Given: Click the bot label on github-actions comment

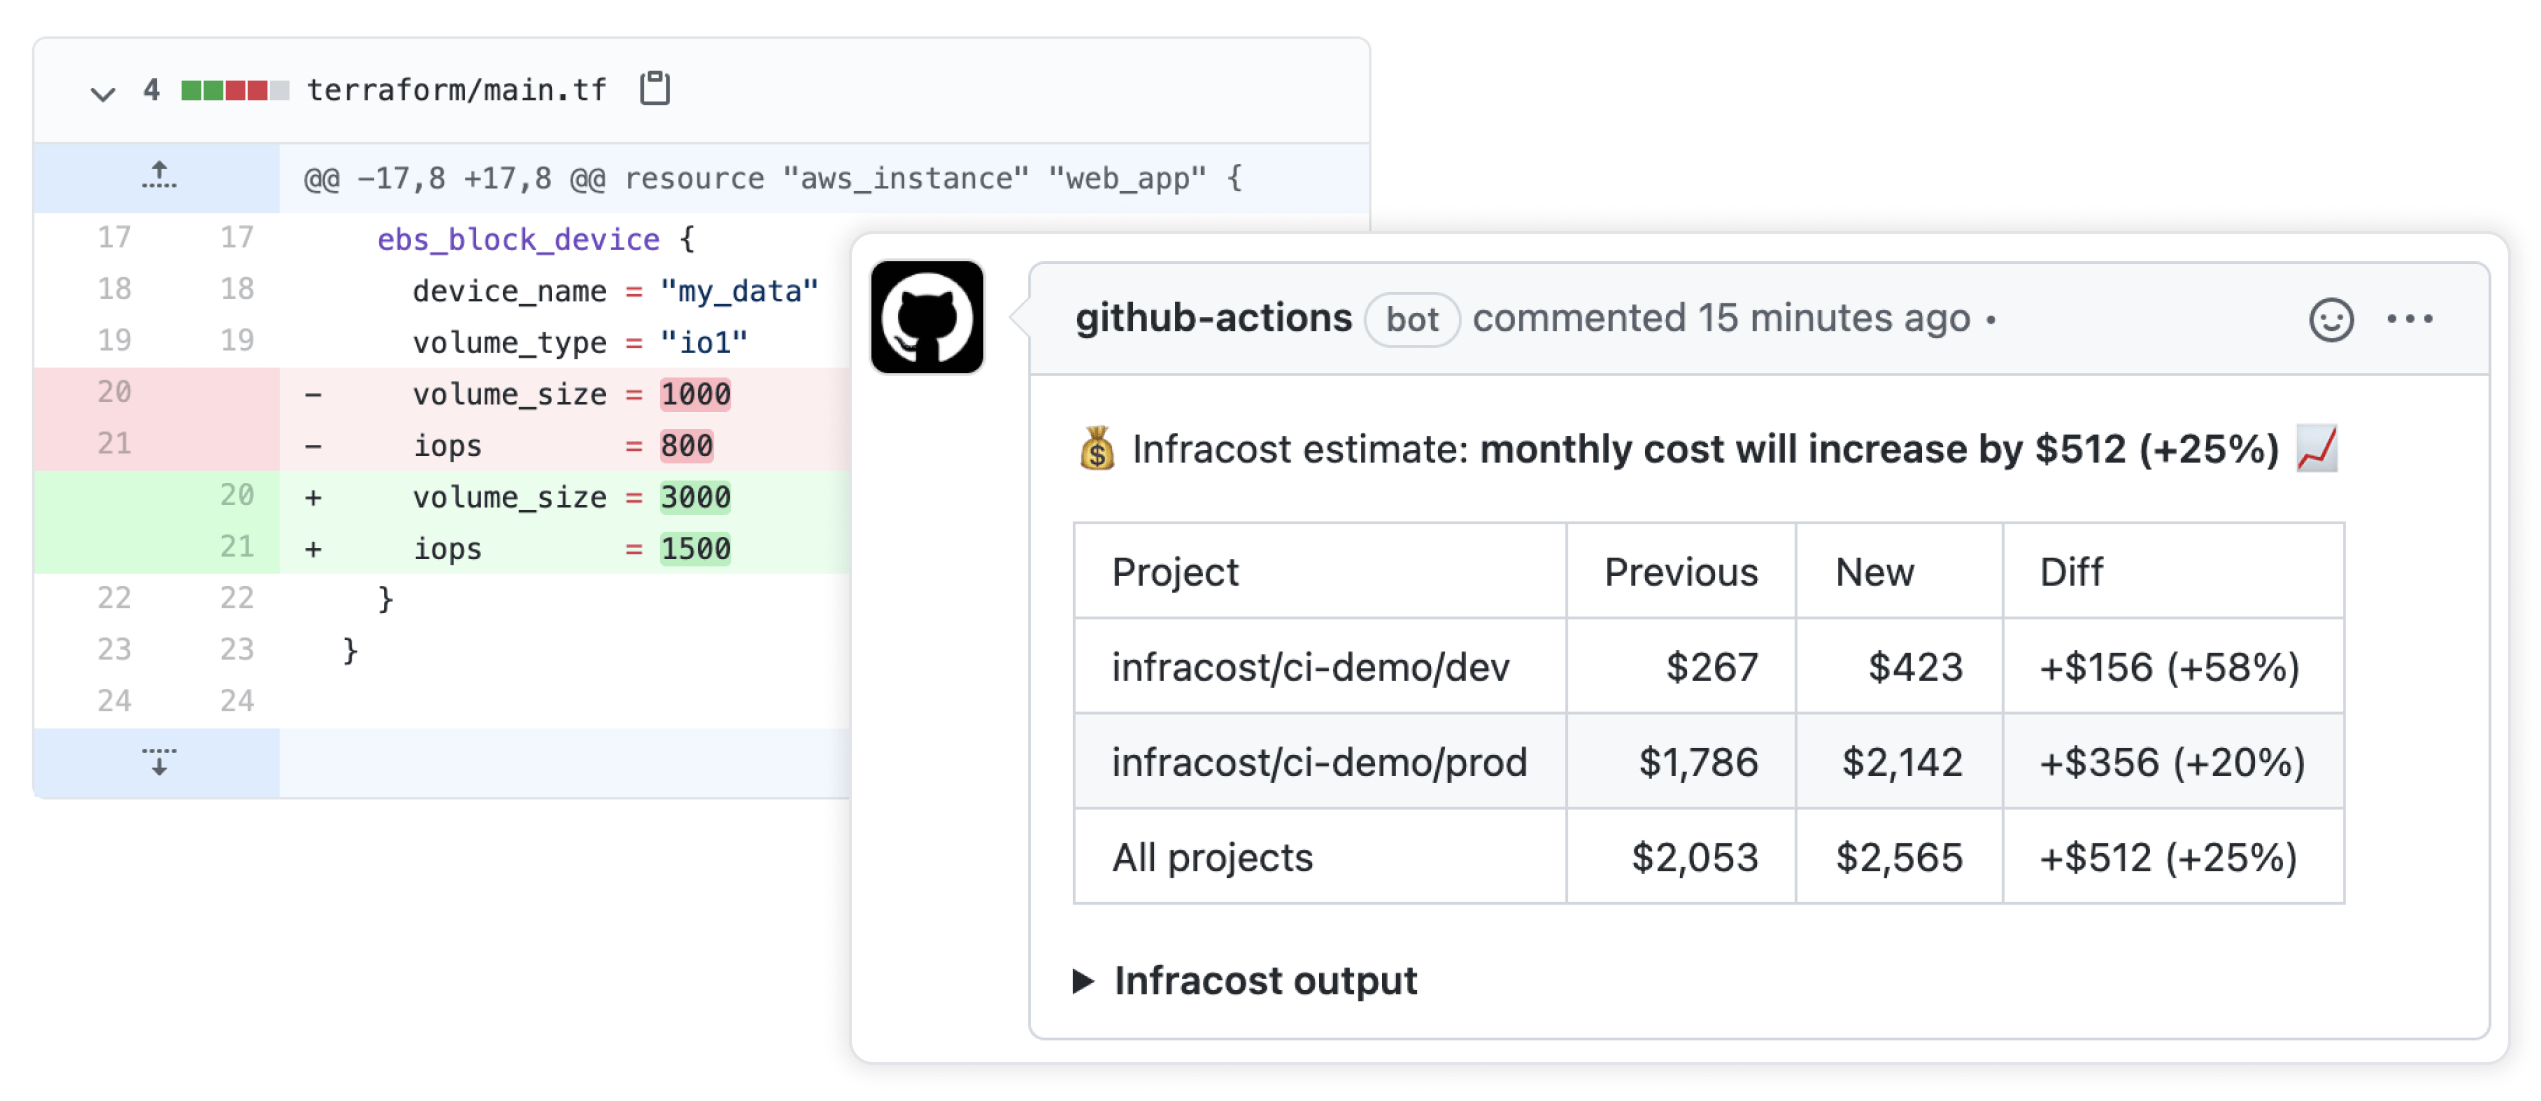Looking at the screenshot, I should click(1413, 316).
